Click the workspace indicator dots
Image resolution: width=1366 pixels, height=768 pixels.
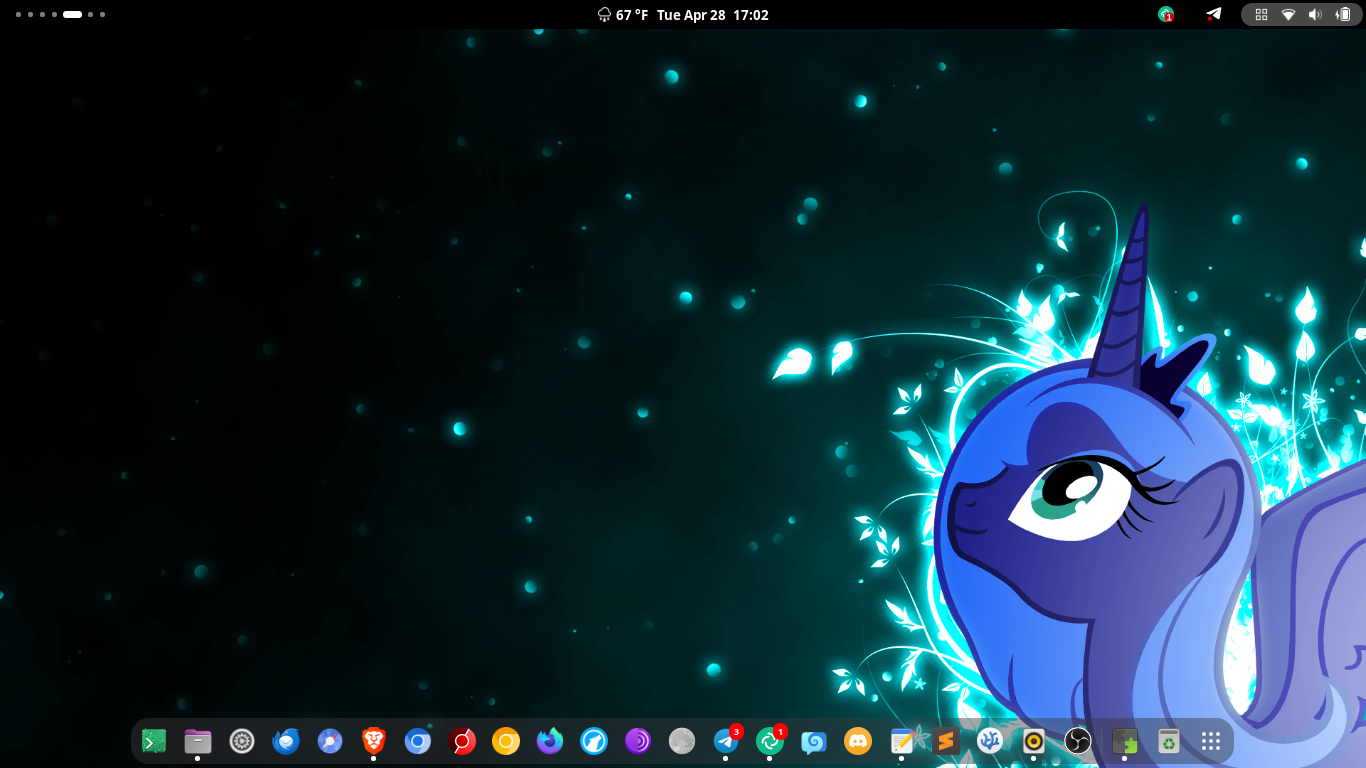(x=60, y=15)
